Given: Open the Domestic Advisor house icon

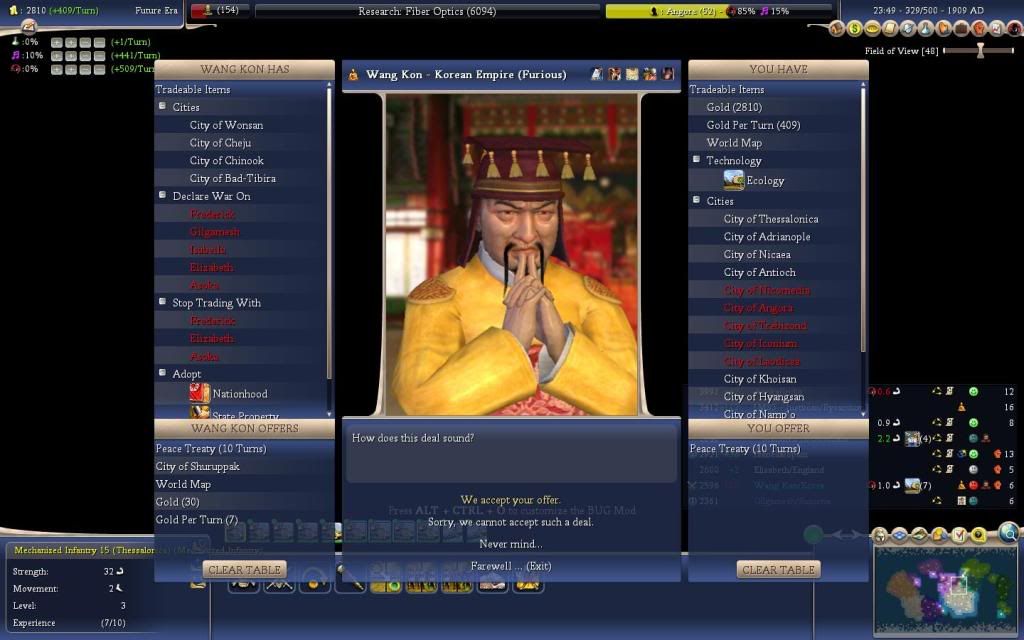Looking at the screenshot, I should point(837,29).
